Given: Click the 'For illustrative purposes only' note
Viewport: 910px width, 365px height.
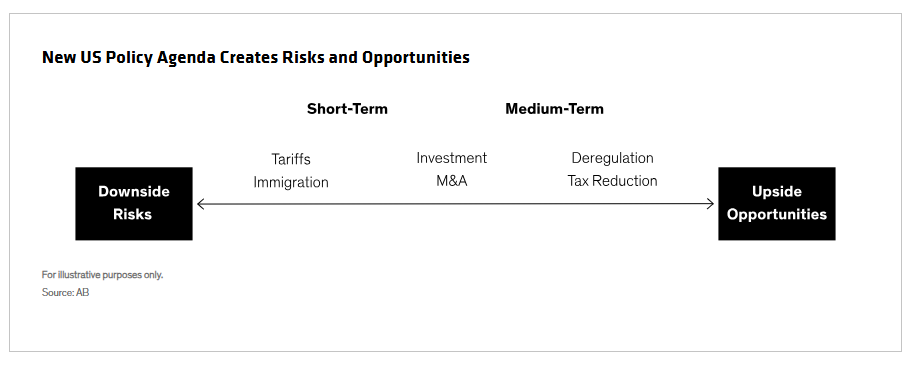Looking at the screenshot, I should pos(102,274).
